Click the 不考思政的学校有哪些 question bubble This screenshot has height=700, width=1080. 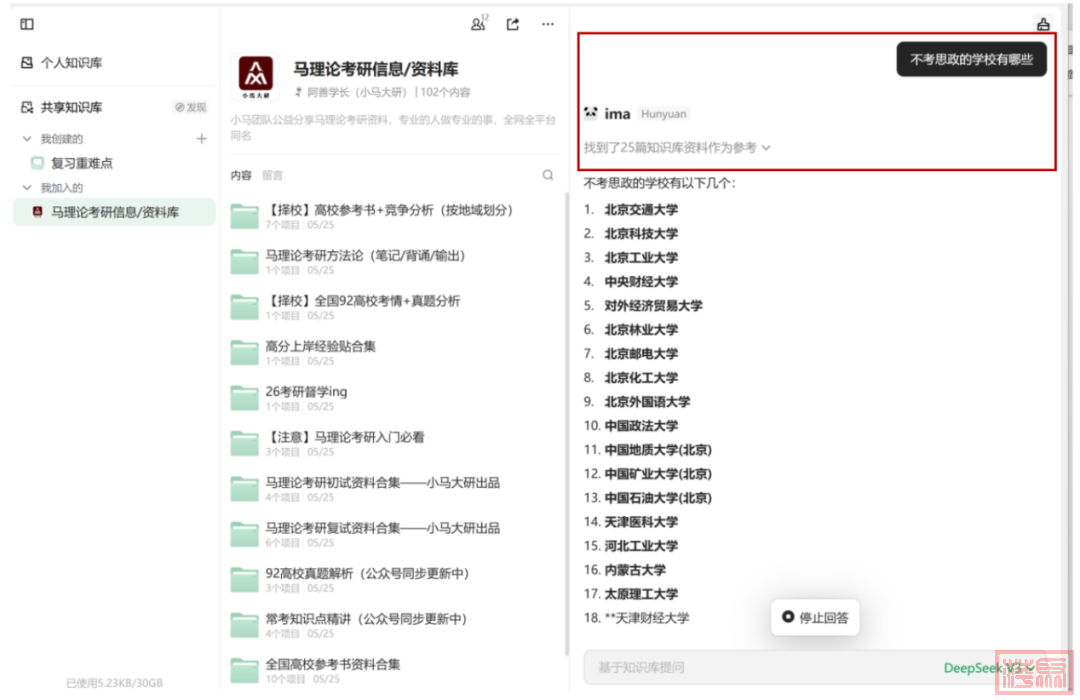[x=971, y=59]
